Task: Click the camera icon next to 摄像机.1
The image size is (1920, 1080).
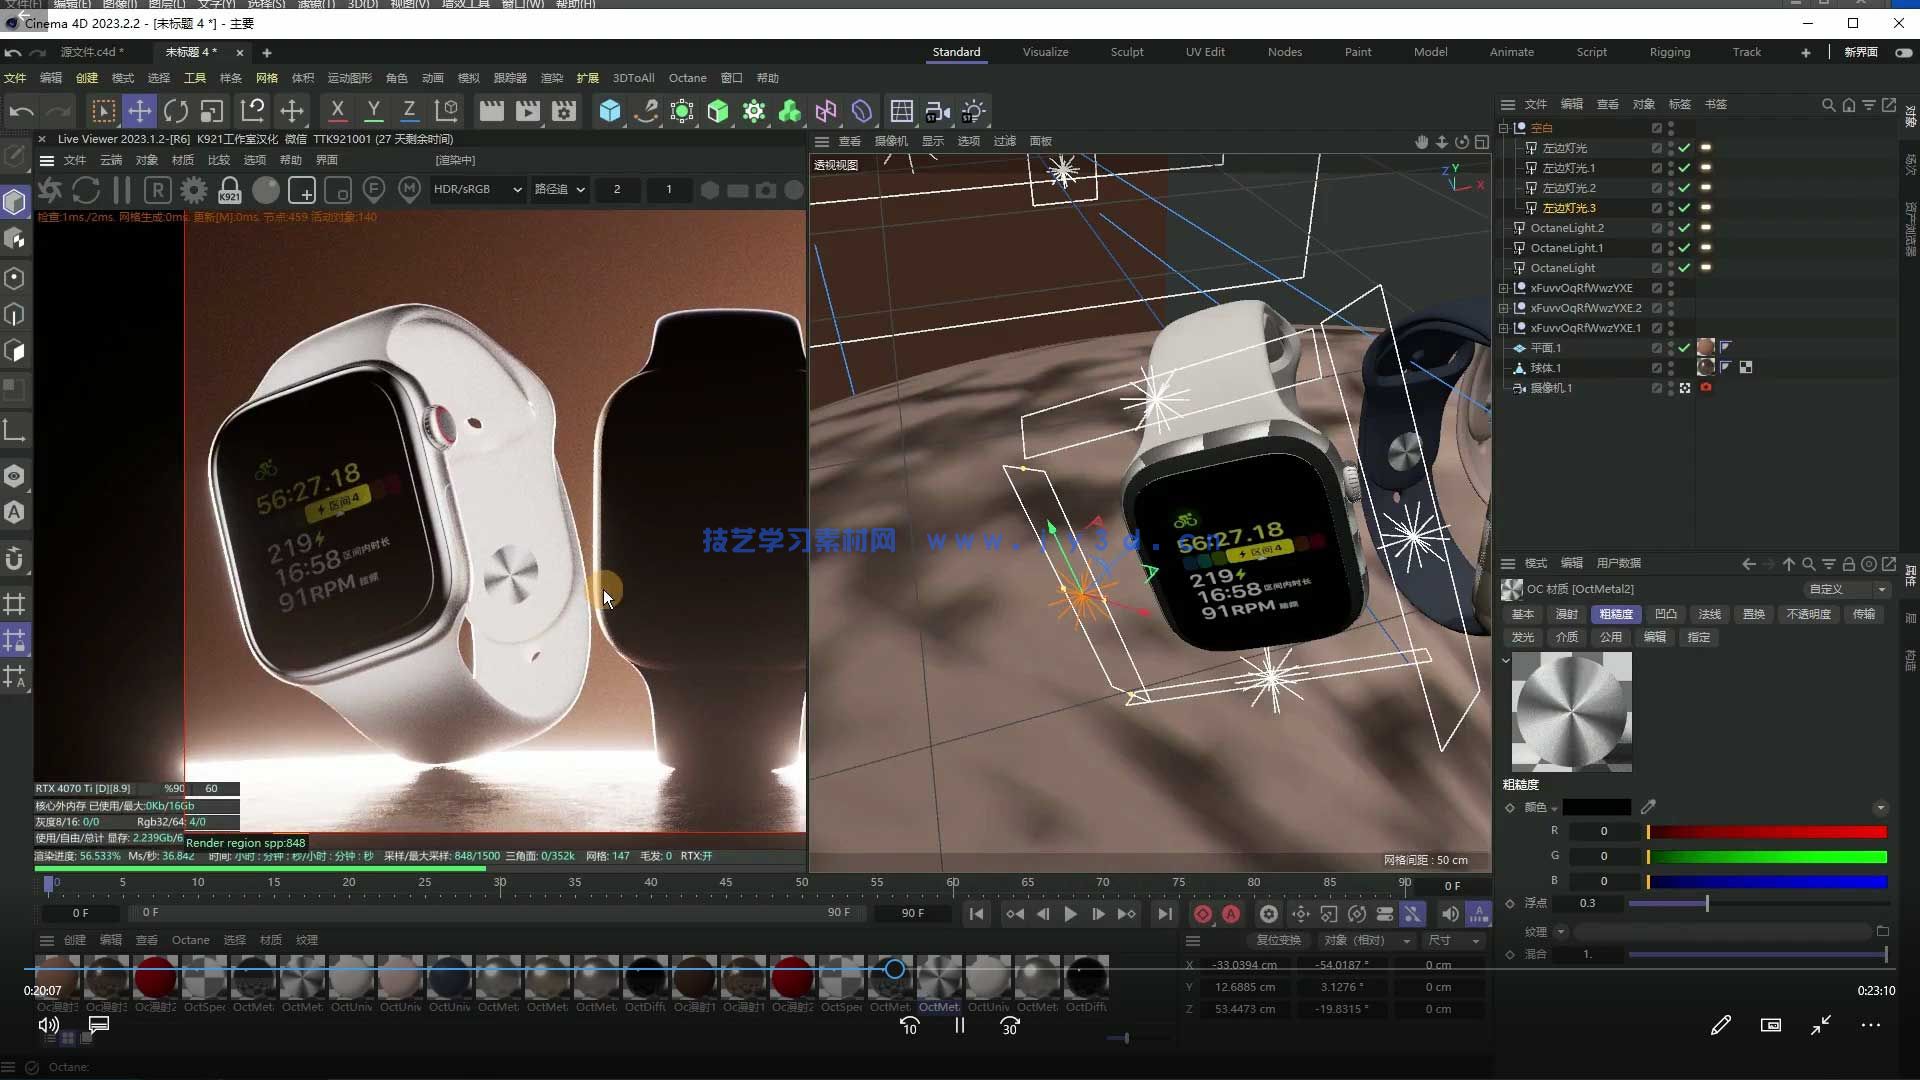Action: tap(1706, 388)
